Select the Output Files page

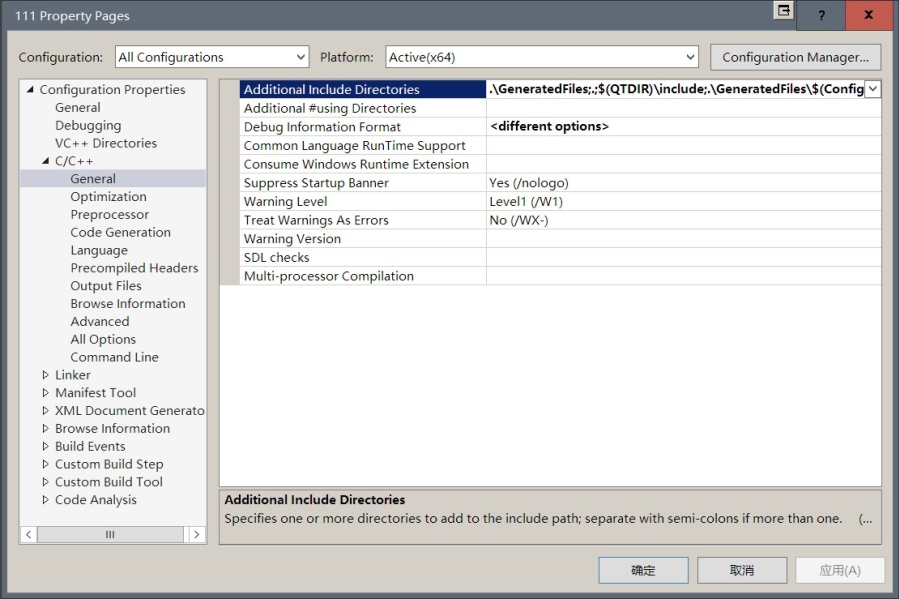[x=106, y=286]
